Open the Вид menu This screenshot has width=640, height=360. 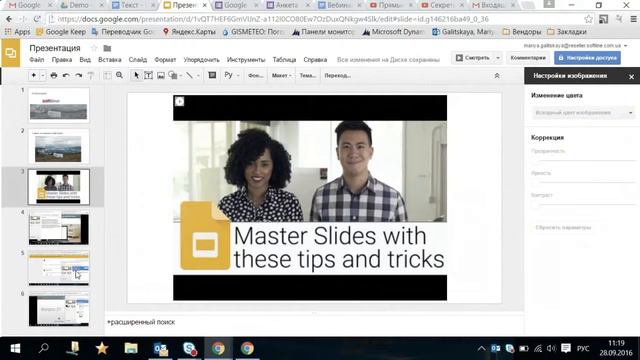[x=85, y=60]
